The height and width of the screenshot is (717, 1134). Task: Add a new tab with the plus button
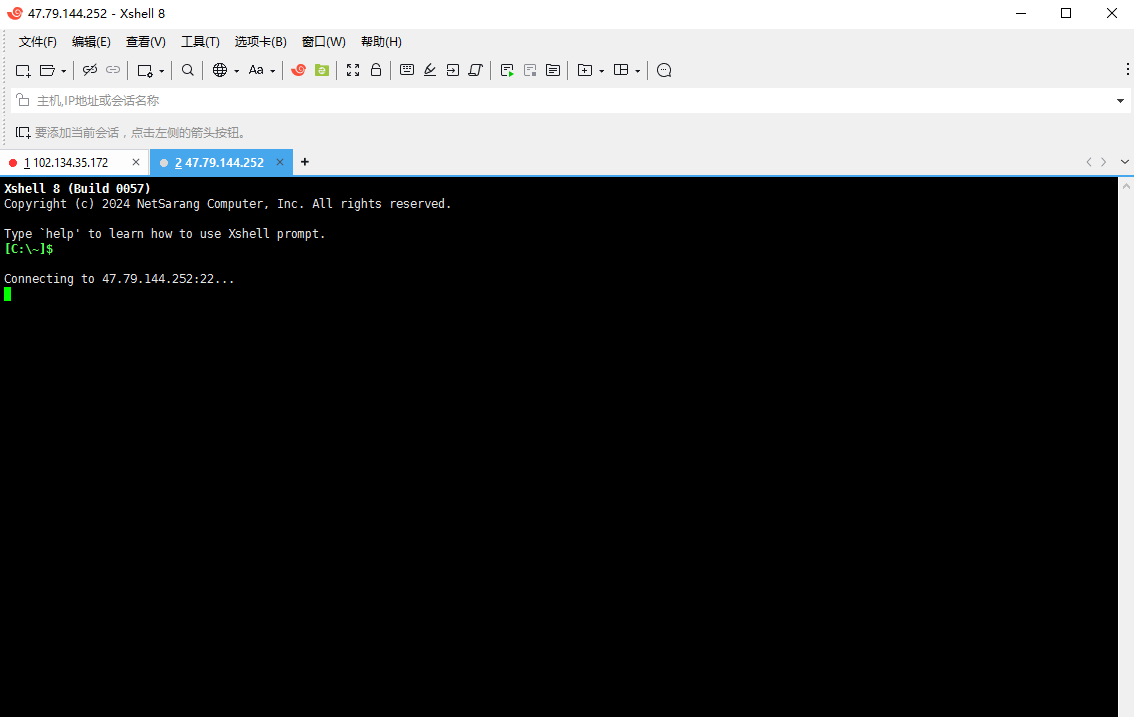click(x=305, y=161)
